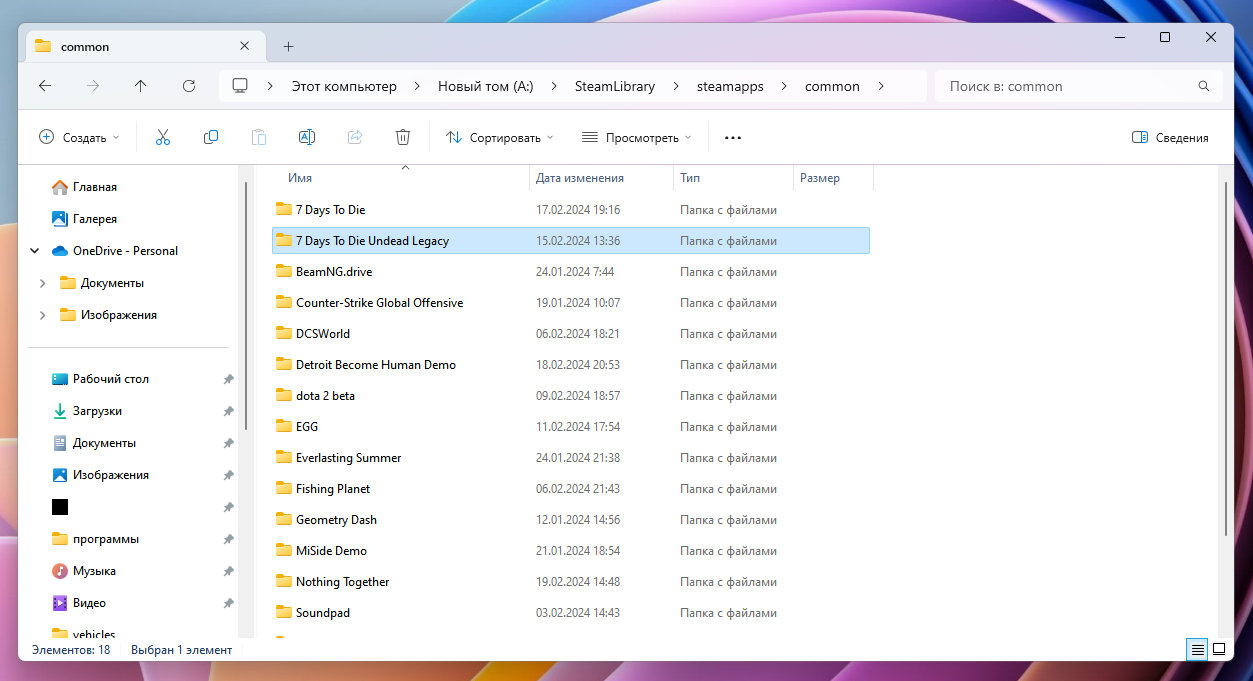Collapse the OneDrive - Personal tree node
1253x681 pixels.
(x=35, y=251)
